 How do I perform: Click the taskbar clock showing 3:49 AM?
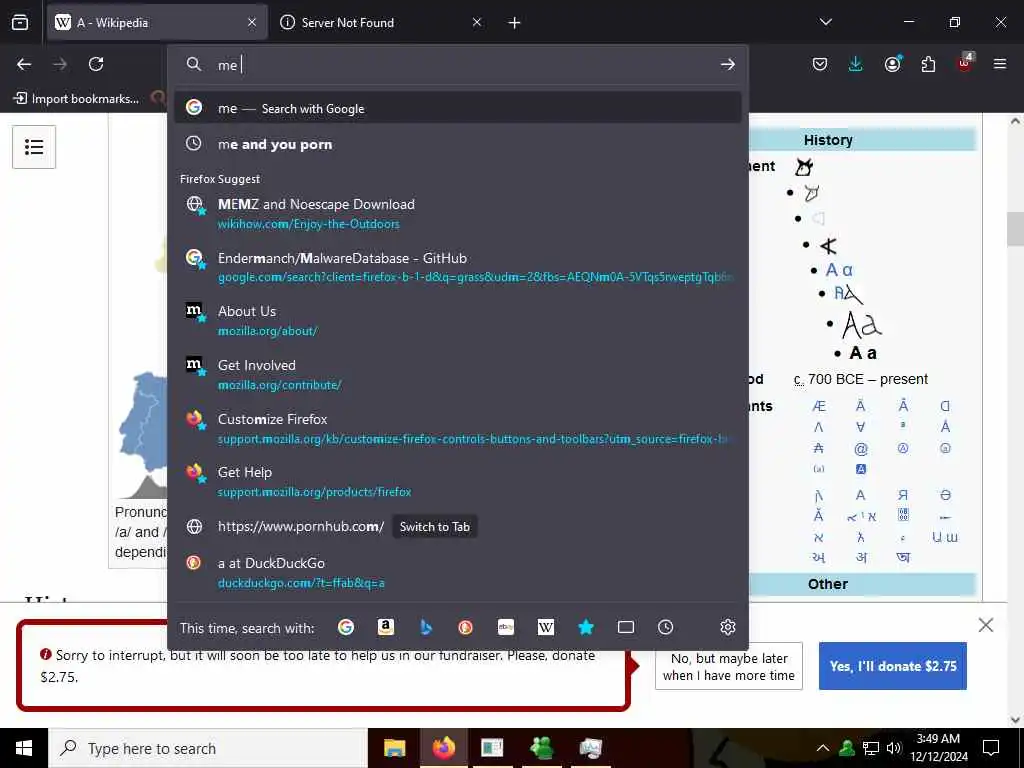[x=938, y=748]
